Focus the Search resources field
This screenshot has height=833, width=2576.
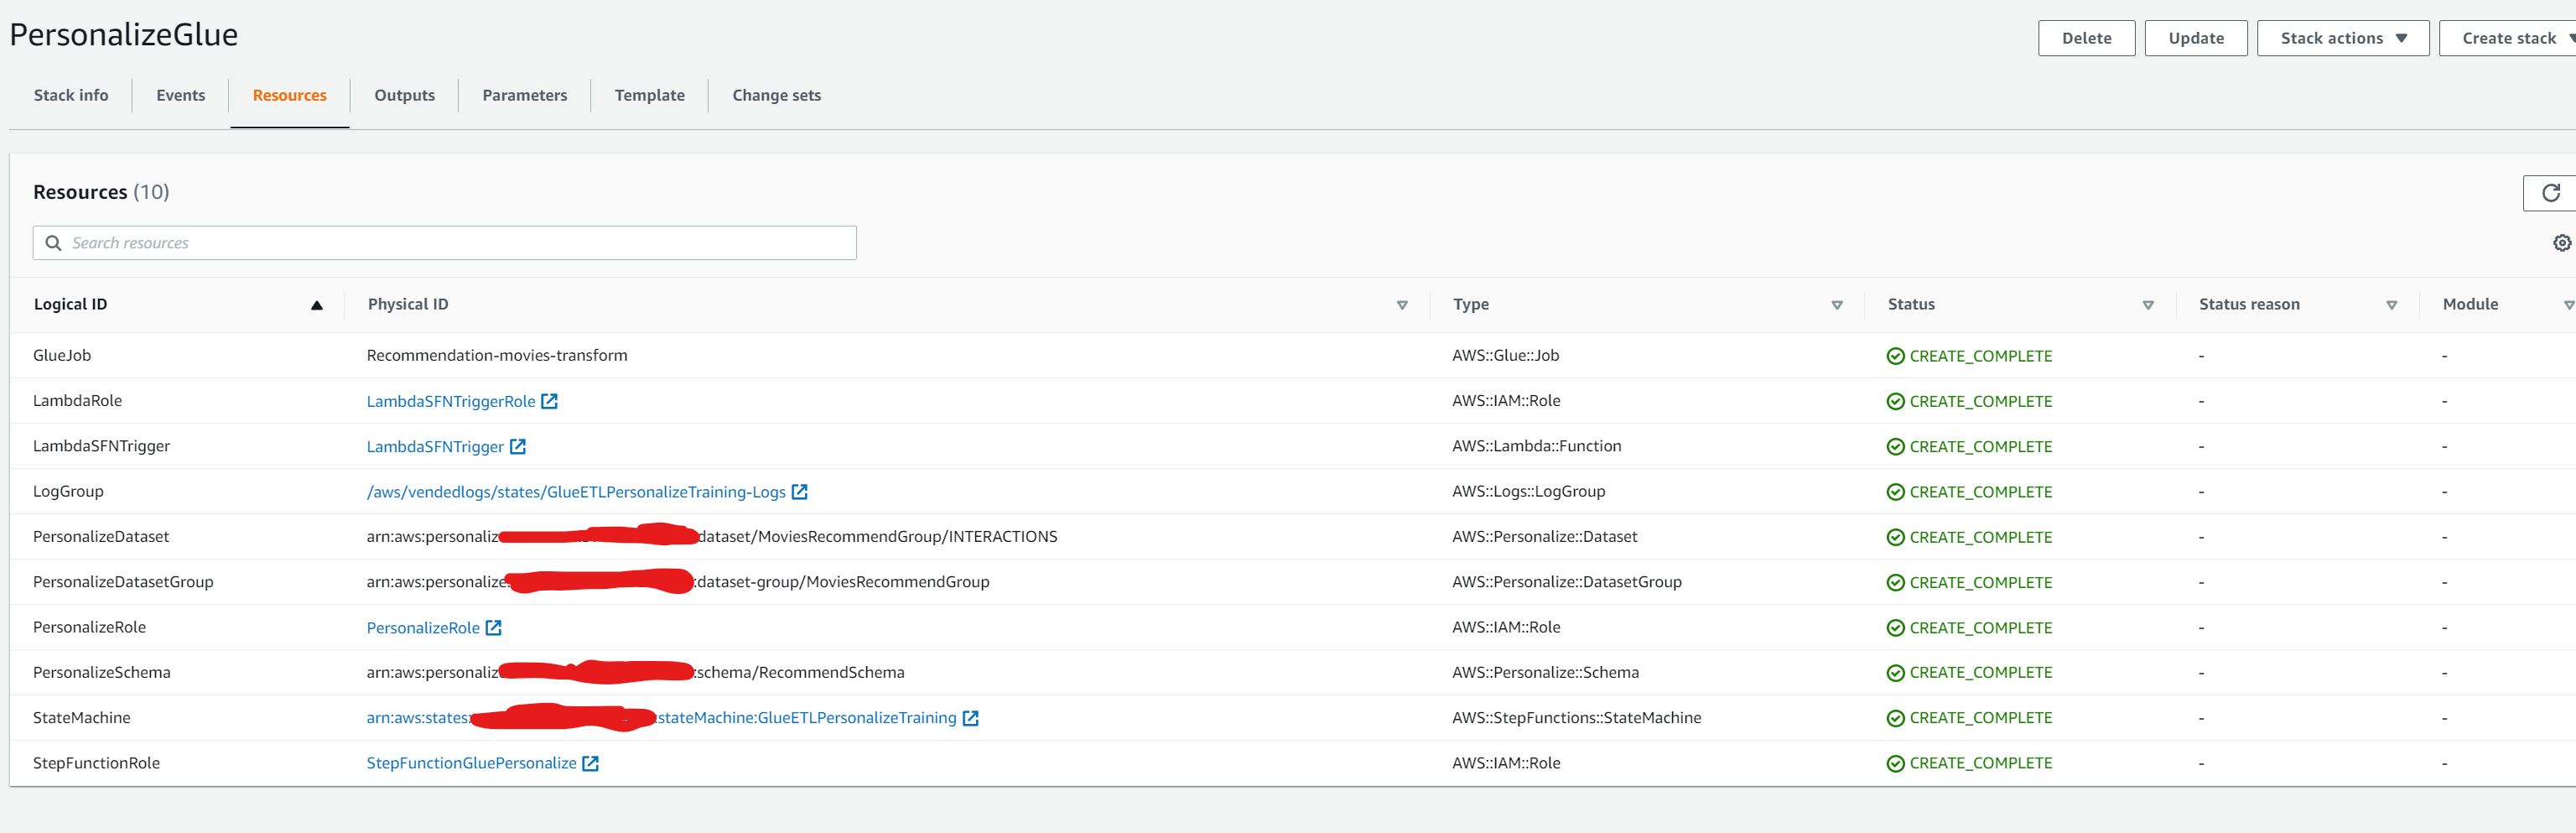[x=445, y=243]
